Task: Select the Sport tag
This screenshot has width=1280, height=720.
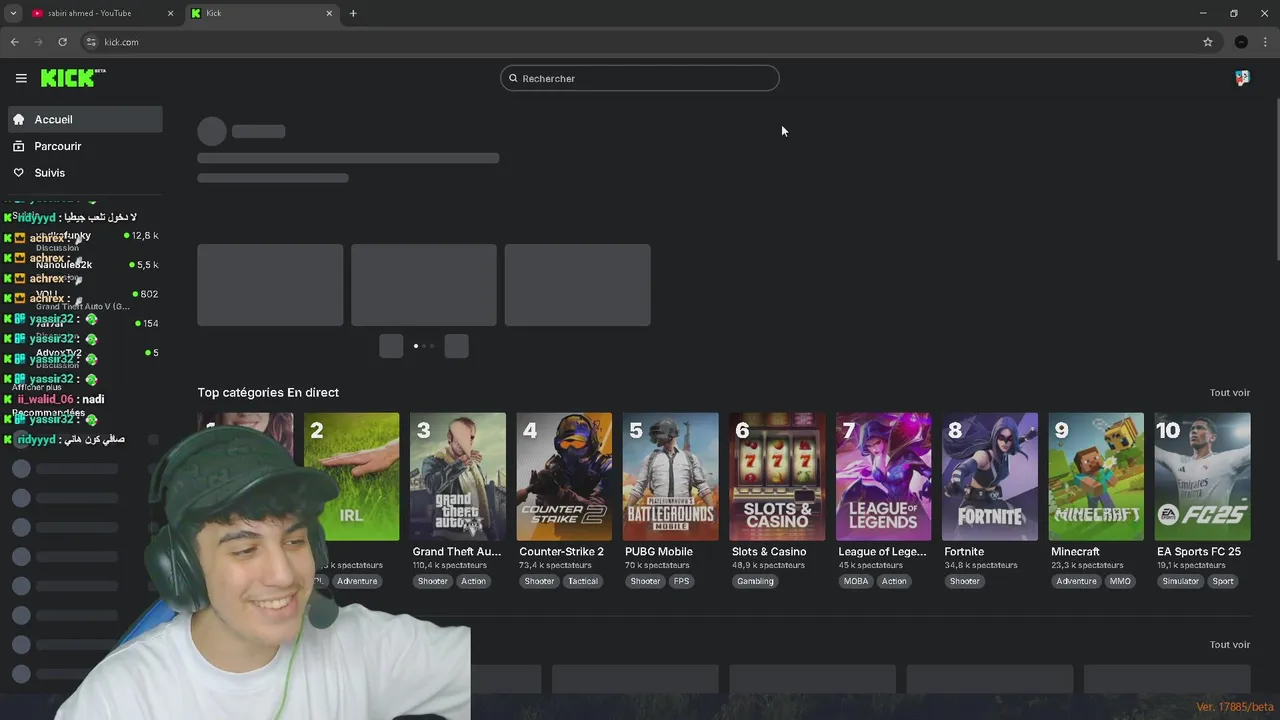Action: (1223, 581)
